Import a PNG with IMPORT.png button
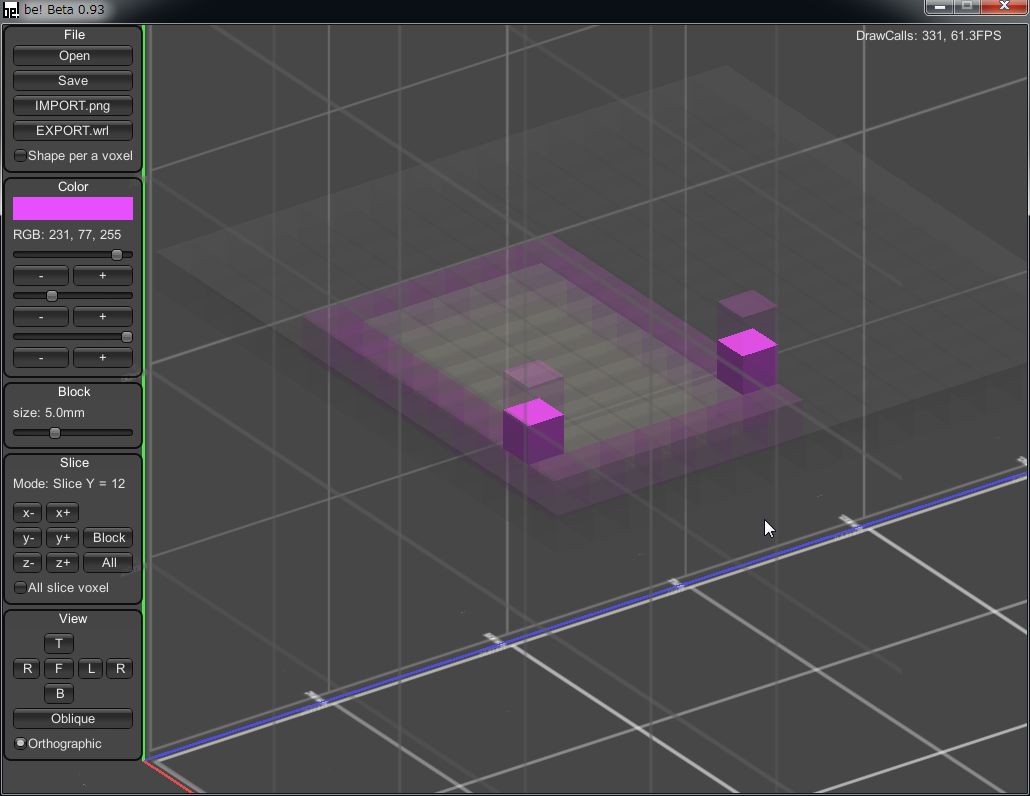1030x796 pixels. [73, 106]
